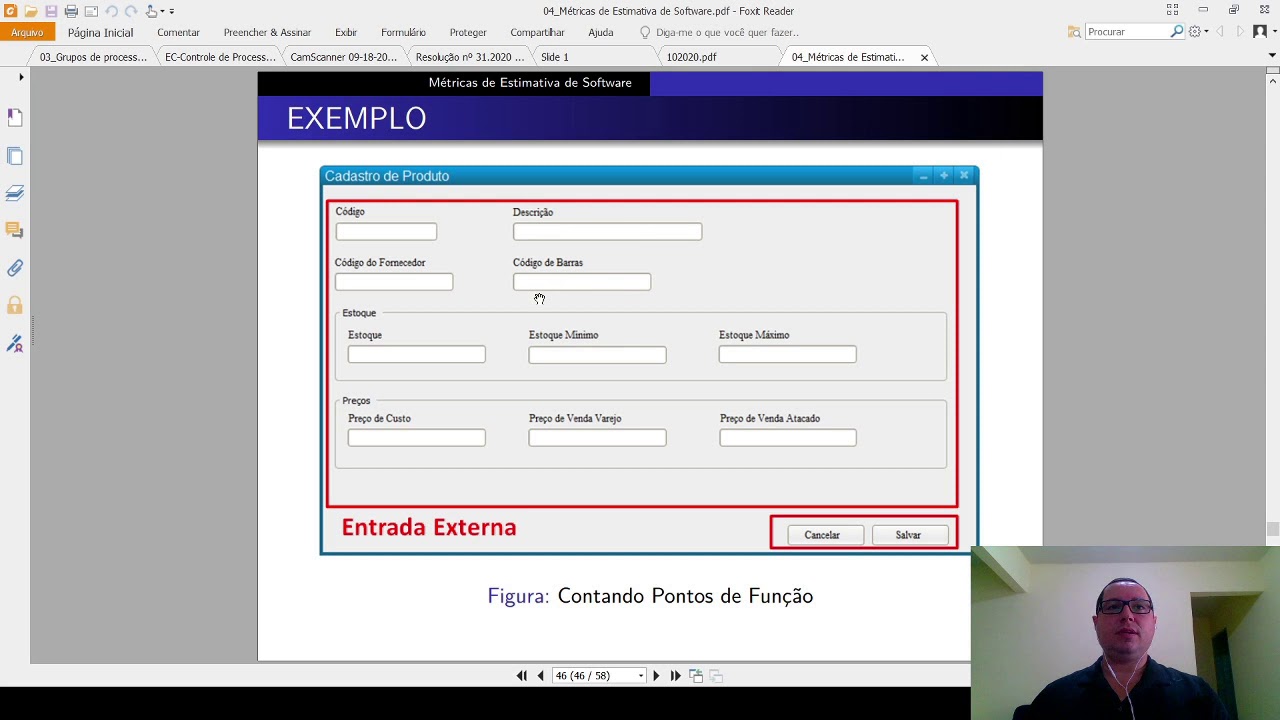
Task: Undo the last action
Action: point(111,11)
